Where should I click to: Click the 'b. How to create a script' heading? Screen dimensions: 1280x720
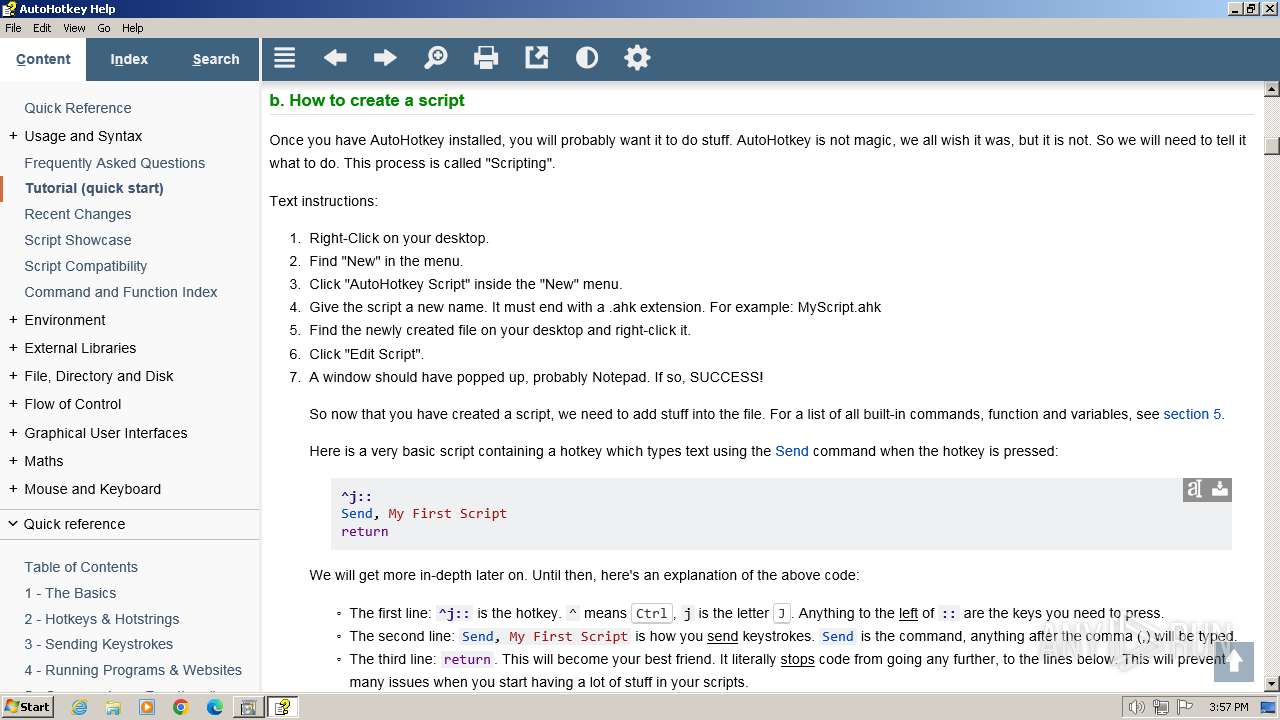367,100
